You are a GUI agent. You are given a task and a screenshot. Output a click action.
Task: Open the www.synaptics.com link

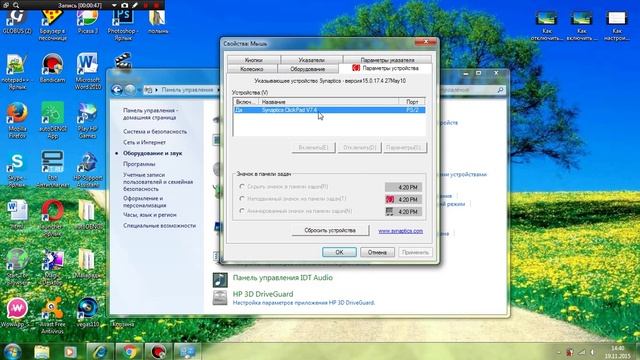click(x=400, y=231)
